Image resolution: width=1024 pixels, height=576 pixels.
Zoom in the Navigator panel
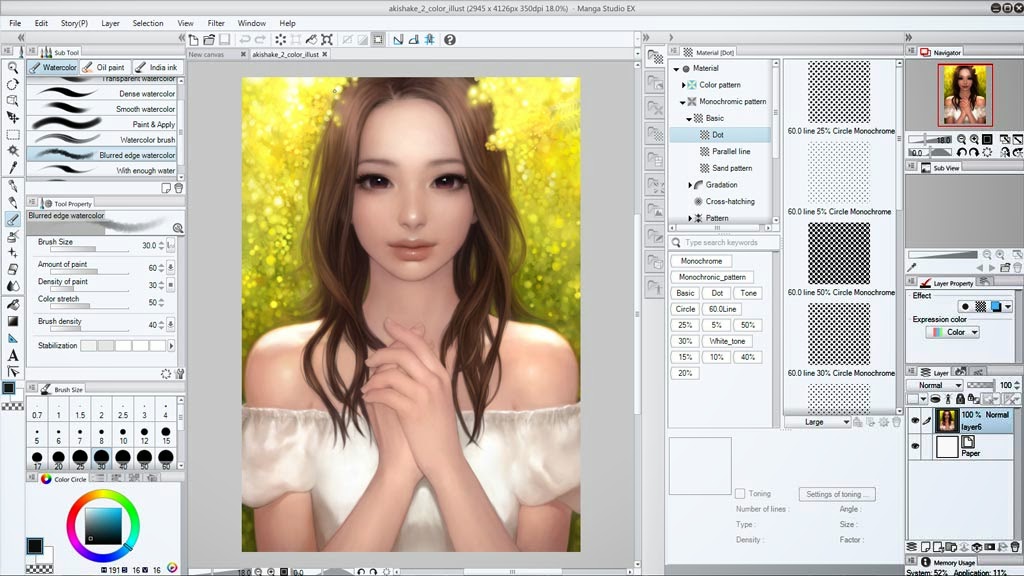coord(974,139)
